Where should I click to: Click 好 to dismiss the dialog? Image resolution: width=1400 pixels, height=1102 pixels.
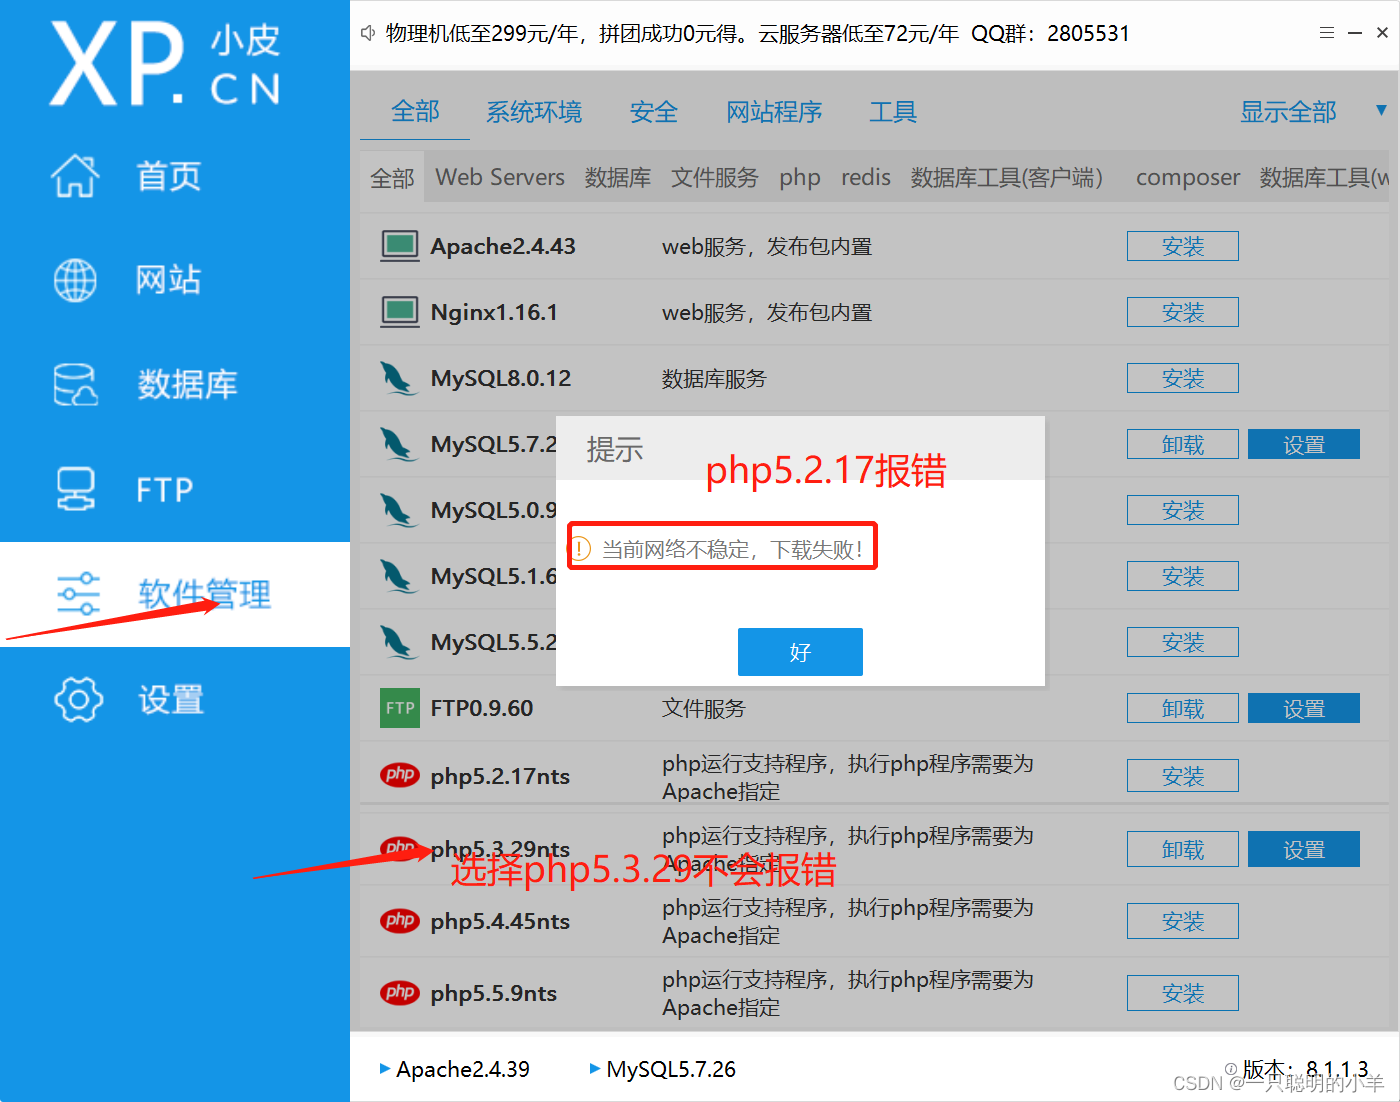pos(800,652)
